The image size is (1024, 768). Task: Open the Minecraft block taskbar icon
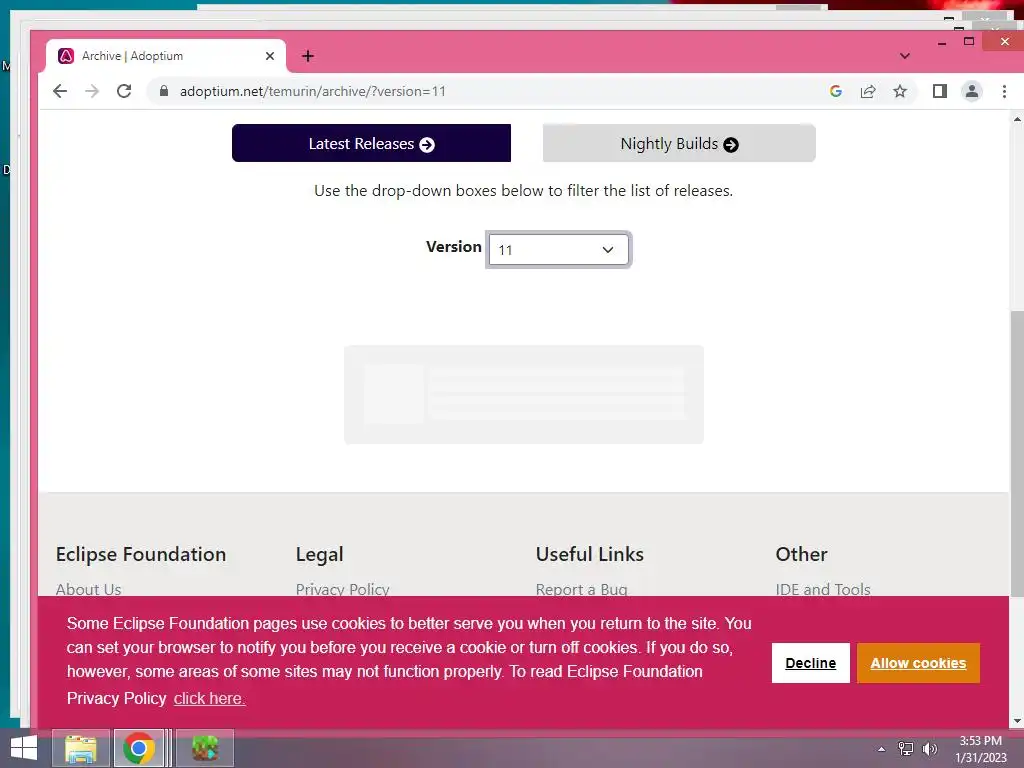tap(205, 748)
